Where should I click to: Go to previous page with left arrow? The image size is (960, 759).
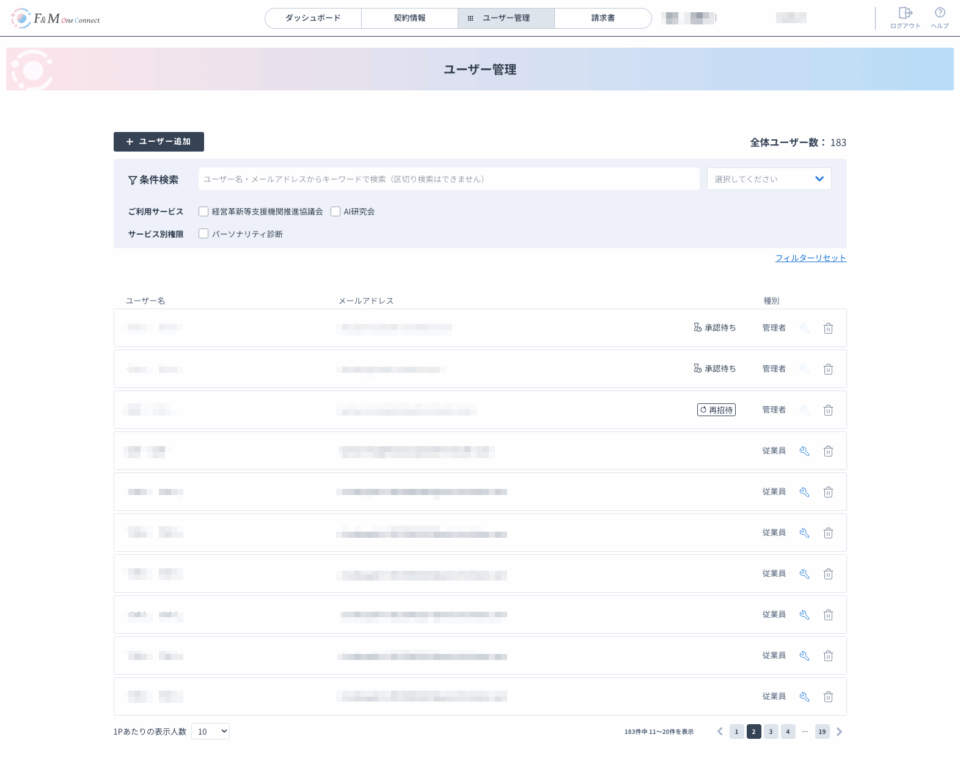click(719, 732)
